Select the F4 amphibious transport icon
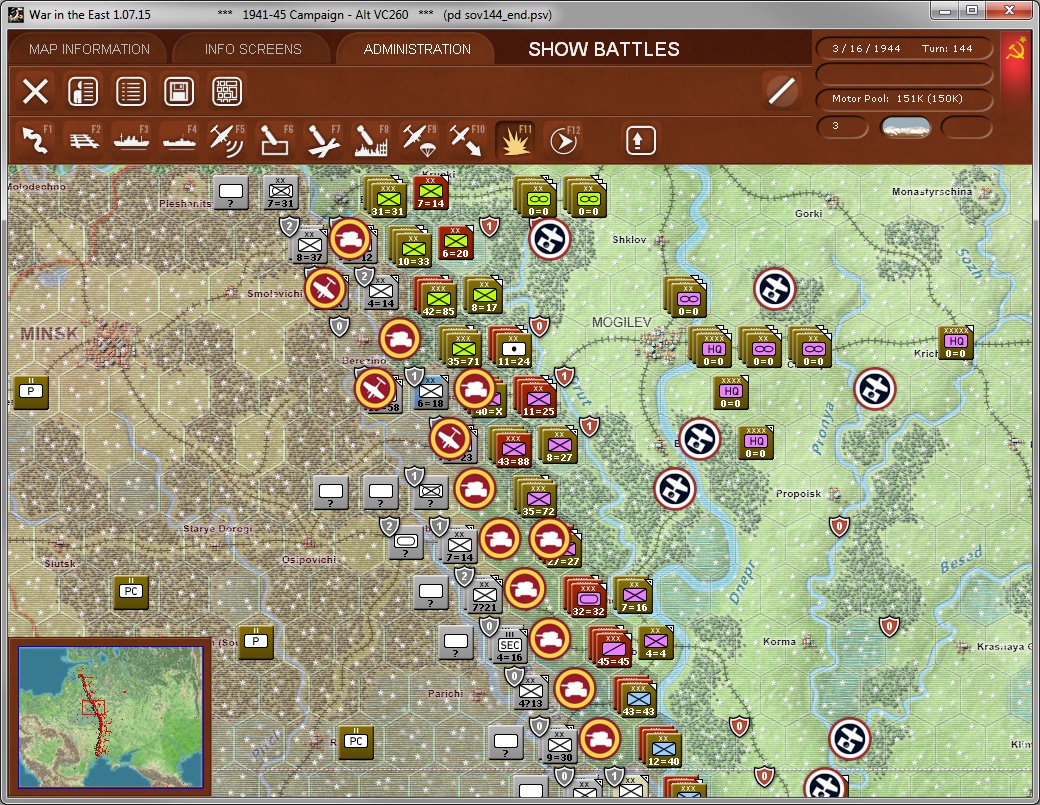 point(179,140)
